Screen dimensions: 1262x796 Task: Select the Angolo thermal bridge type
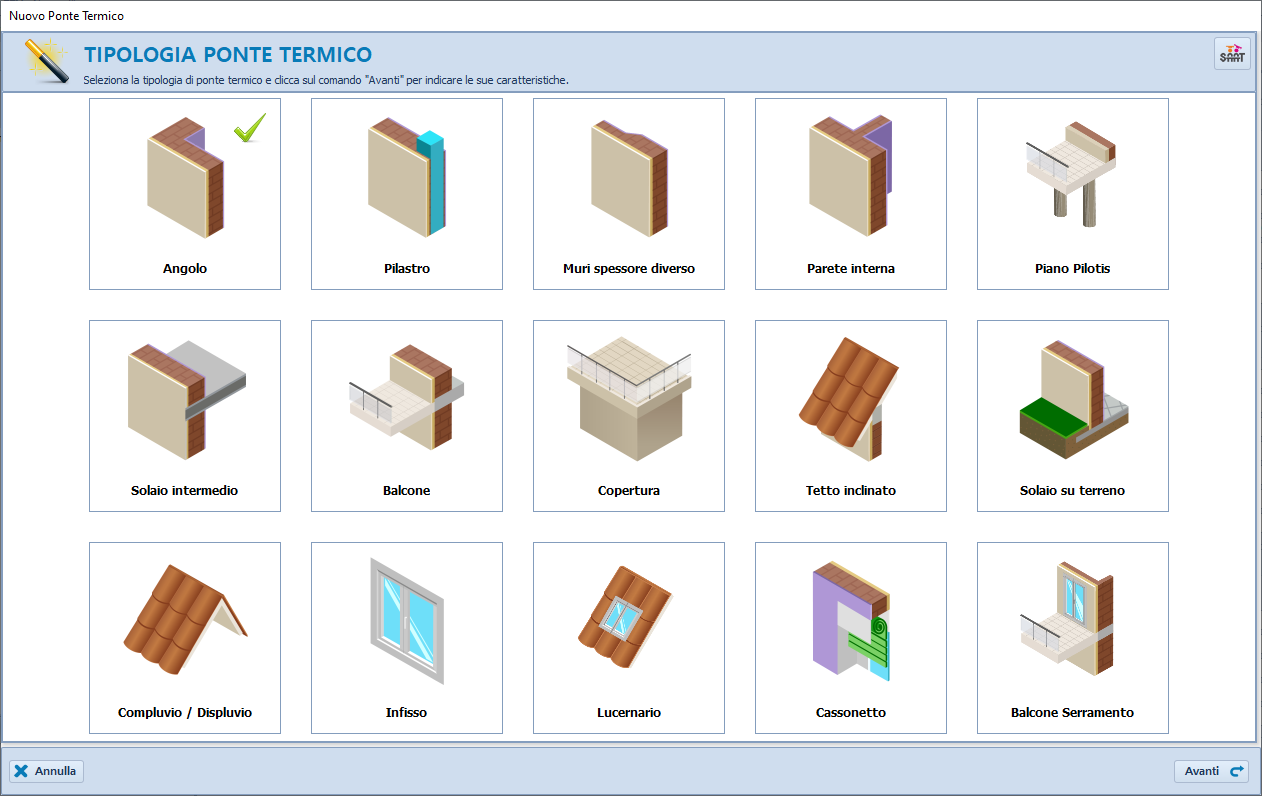click(x=185, y=194)
